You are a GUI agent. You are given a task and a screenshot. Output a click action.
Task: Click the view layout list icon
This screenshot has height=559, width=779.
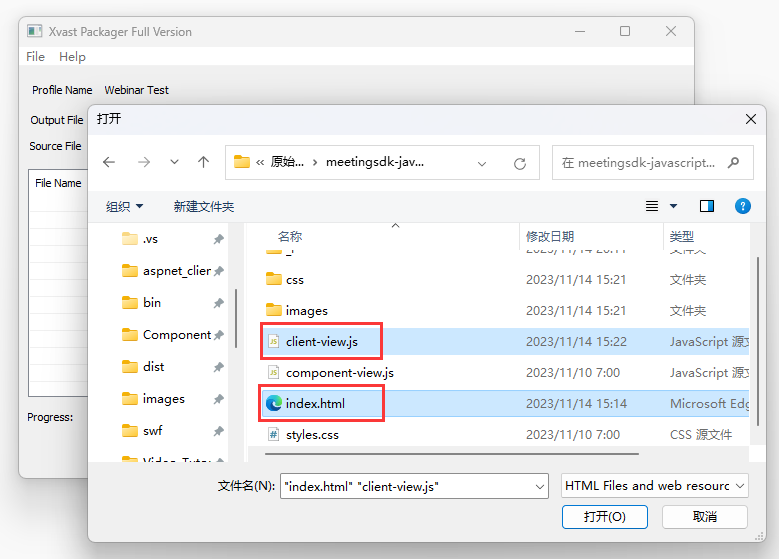click(x=652, y=206)
